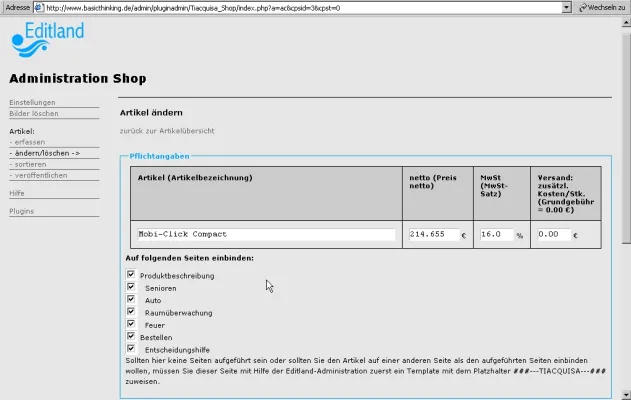Screen dimensions: 631x400
Task: Click the Versand zusätzl. Kosten column header
Action: [x=566, y=194]
